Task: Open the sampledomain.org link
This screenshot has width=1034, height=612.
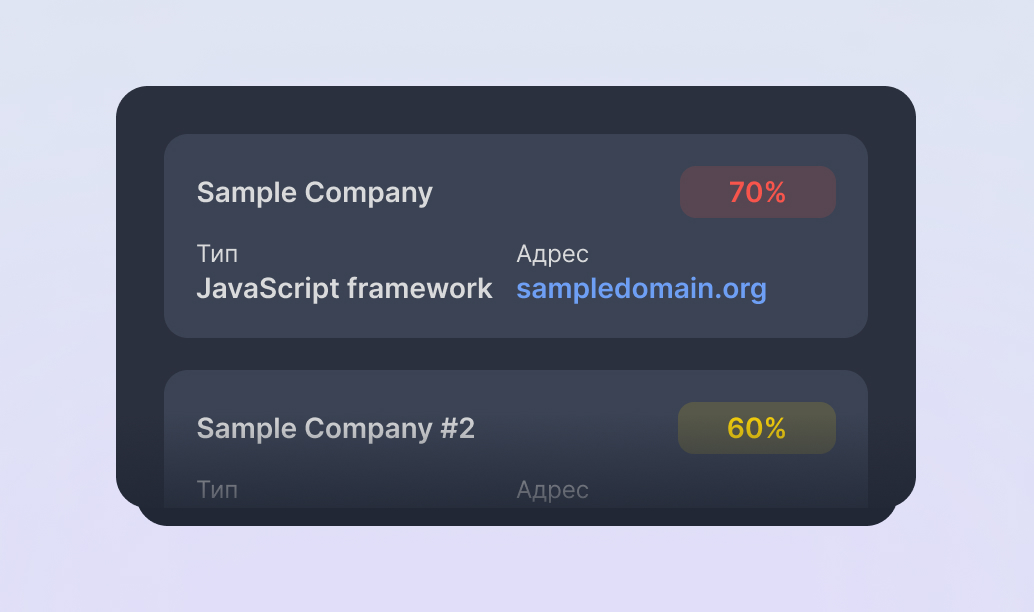Action: 641,289
